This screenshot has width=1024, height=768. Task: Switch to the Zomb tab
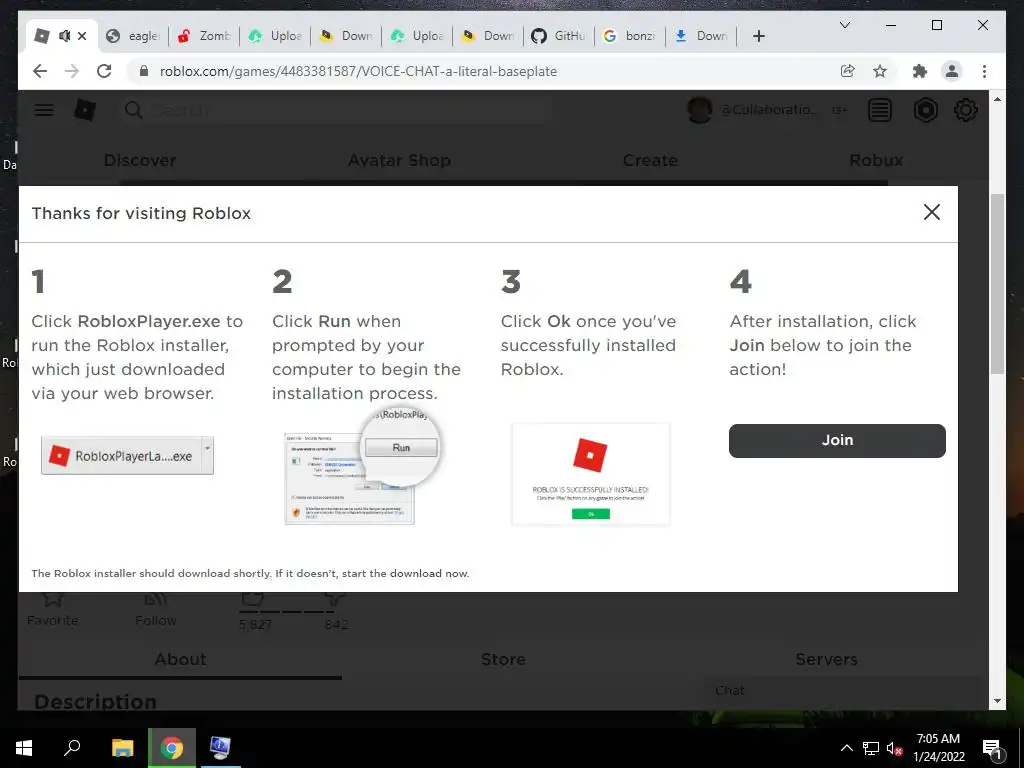pos(204,36)
